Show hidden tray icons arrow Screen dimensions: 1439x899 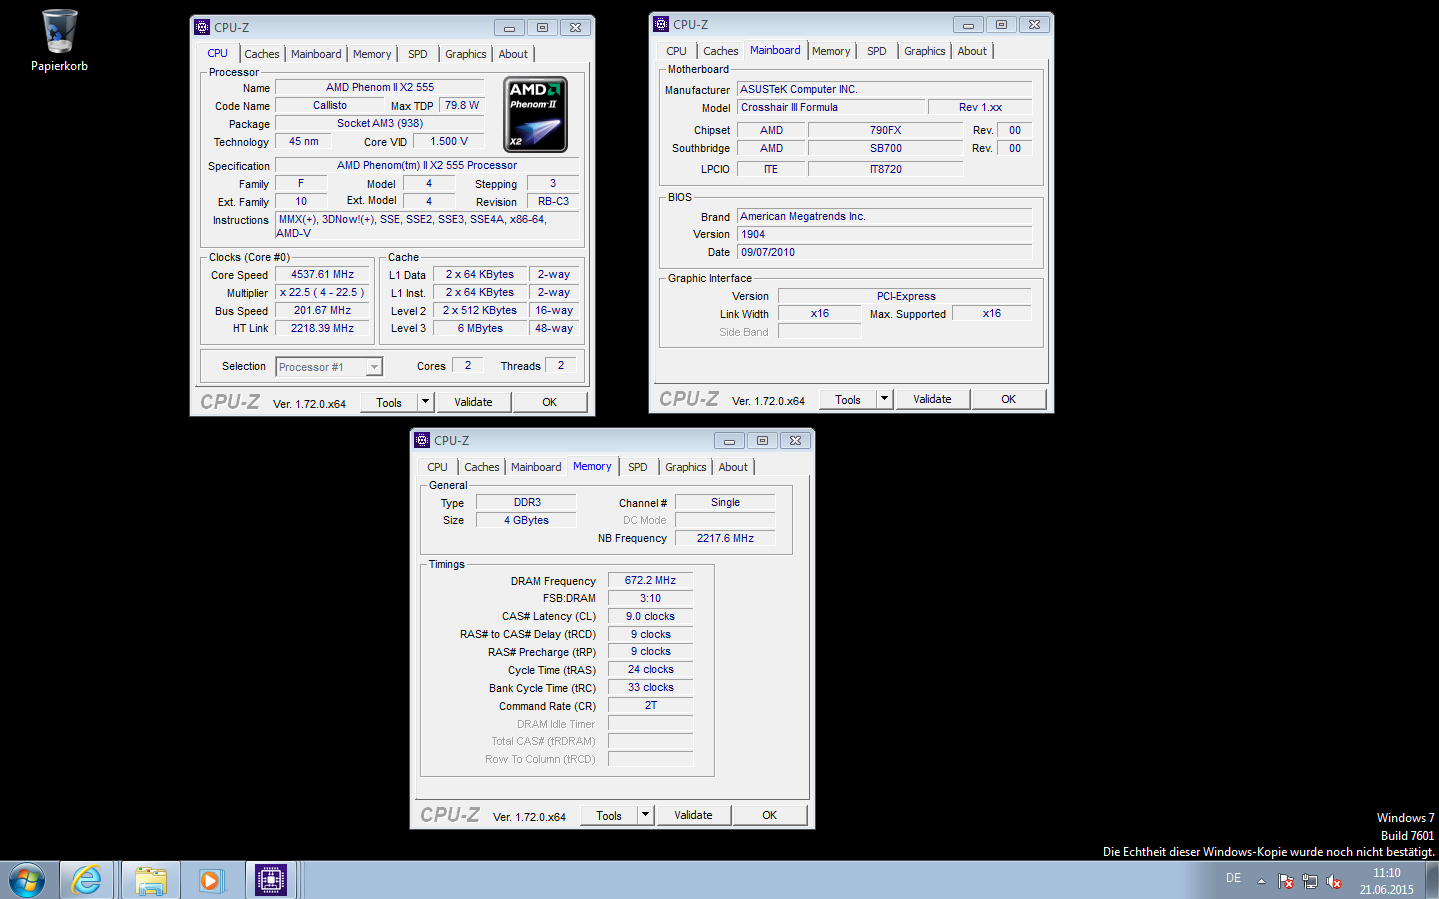[x=1261, y=881]
